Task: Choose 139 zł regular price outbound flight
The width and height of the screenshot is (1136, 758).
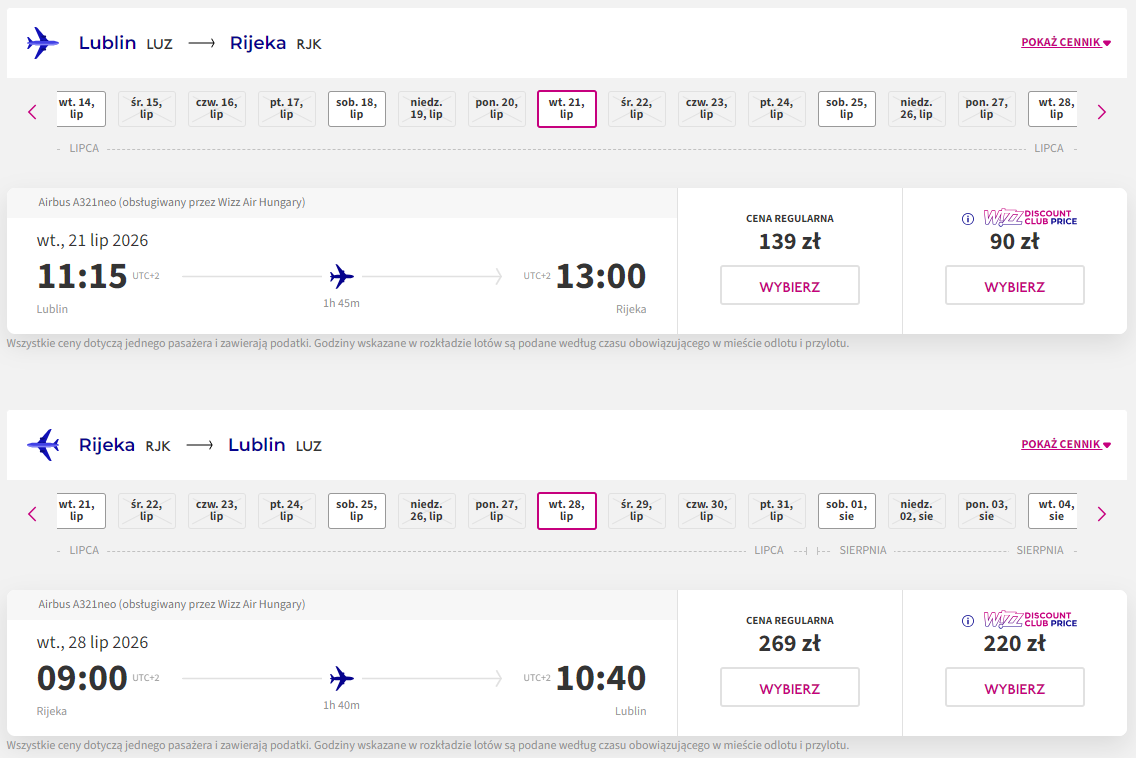Action: coord(790,286)
